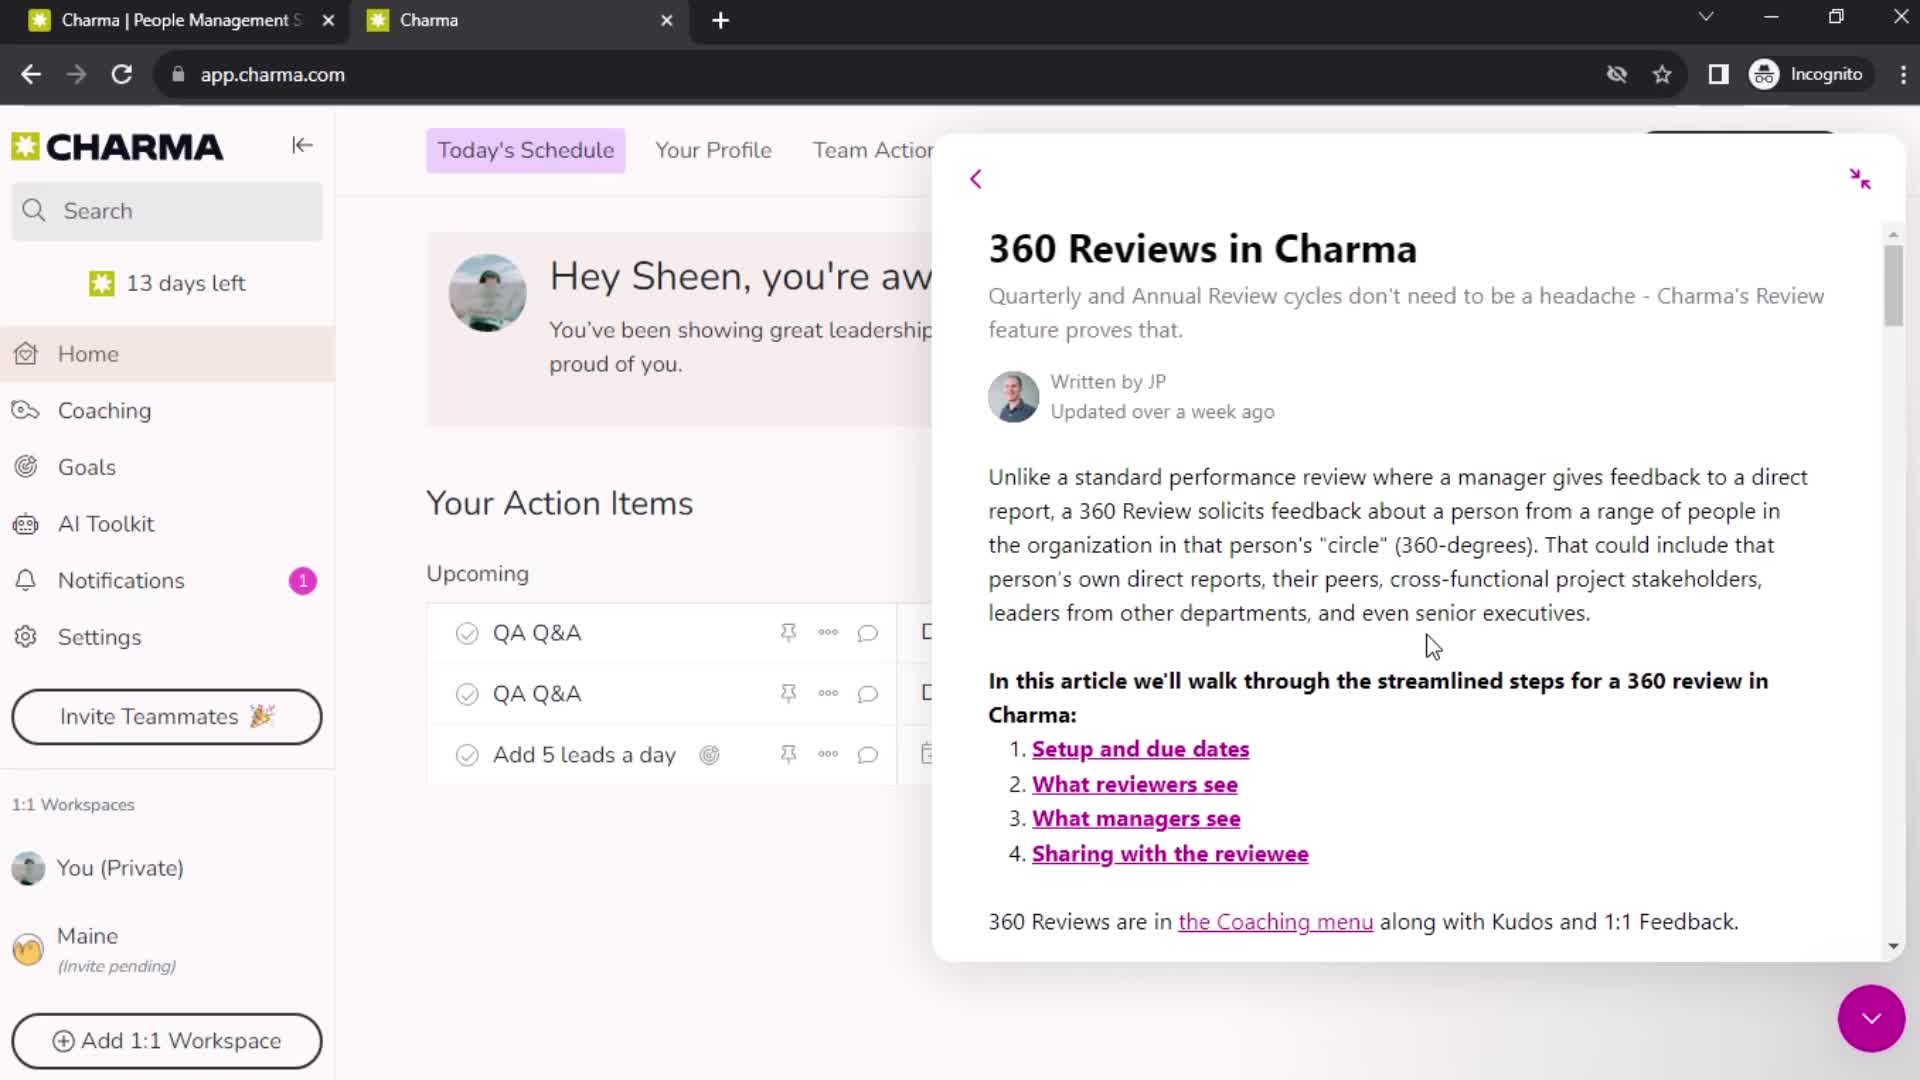Open the Chrome three-dot menu
1920x1080 pixels.
pyautogui.click(x=1902, y=75)
